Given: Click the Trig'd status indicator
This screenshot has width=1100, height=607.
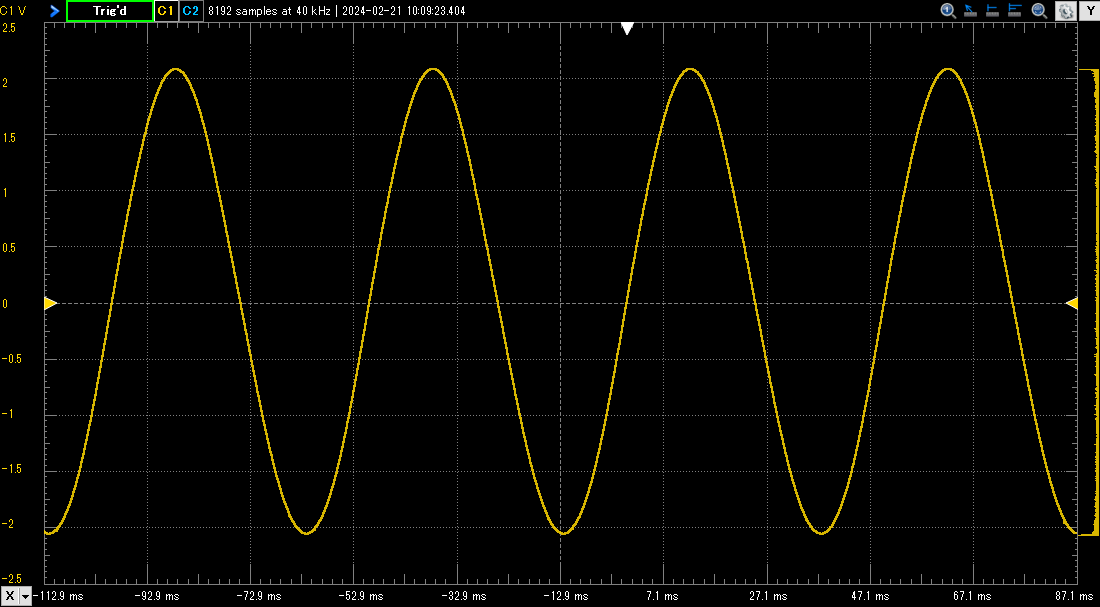Looking at the screenshot, I should [109, 11].
